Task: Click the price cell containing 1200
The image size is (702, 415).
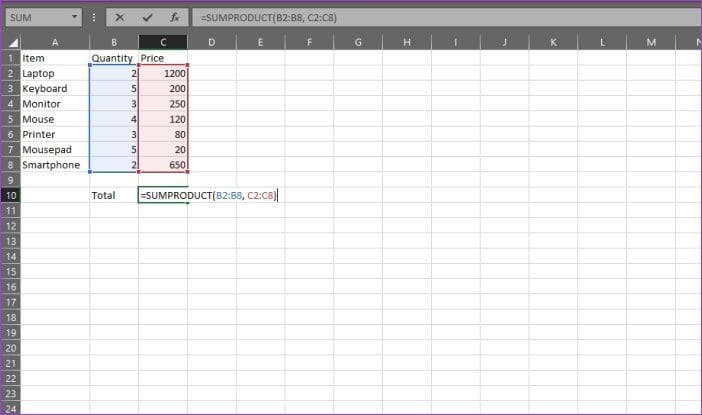Action: (163, 73)
